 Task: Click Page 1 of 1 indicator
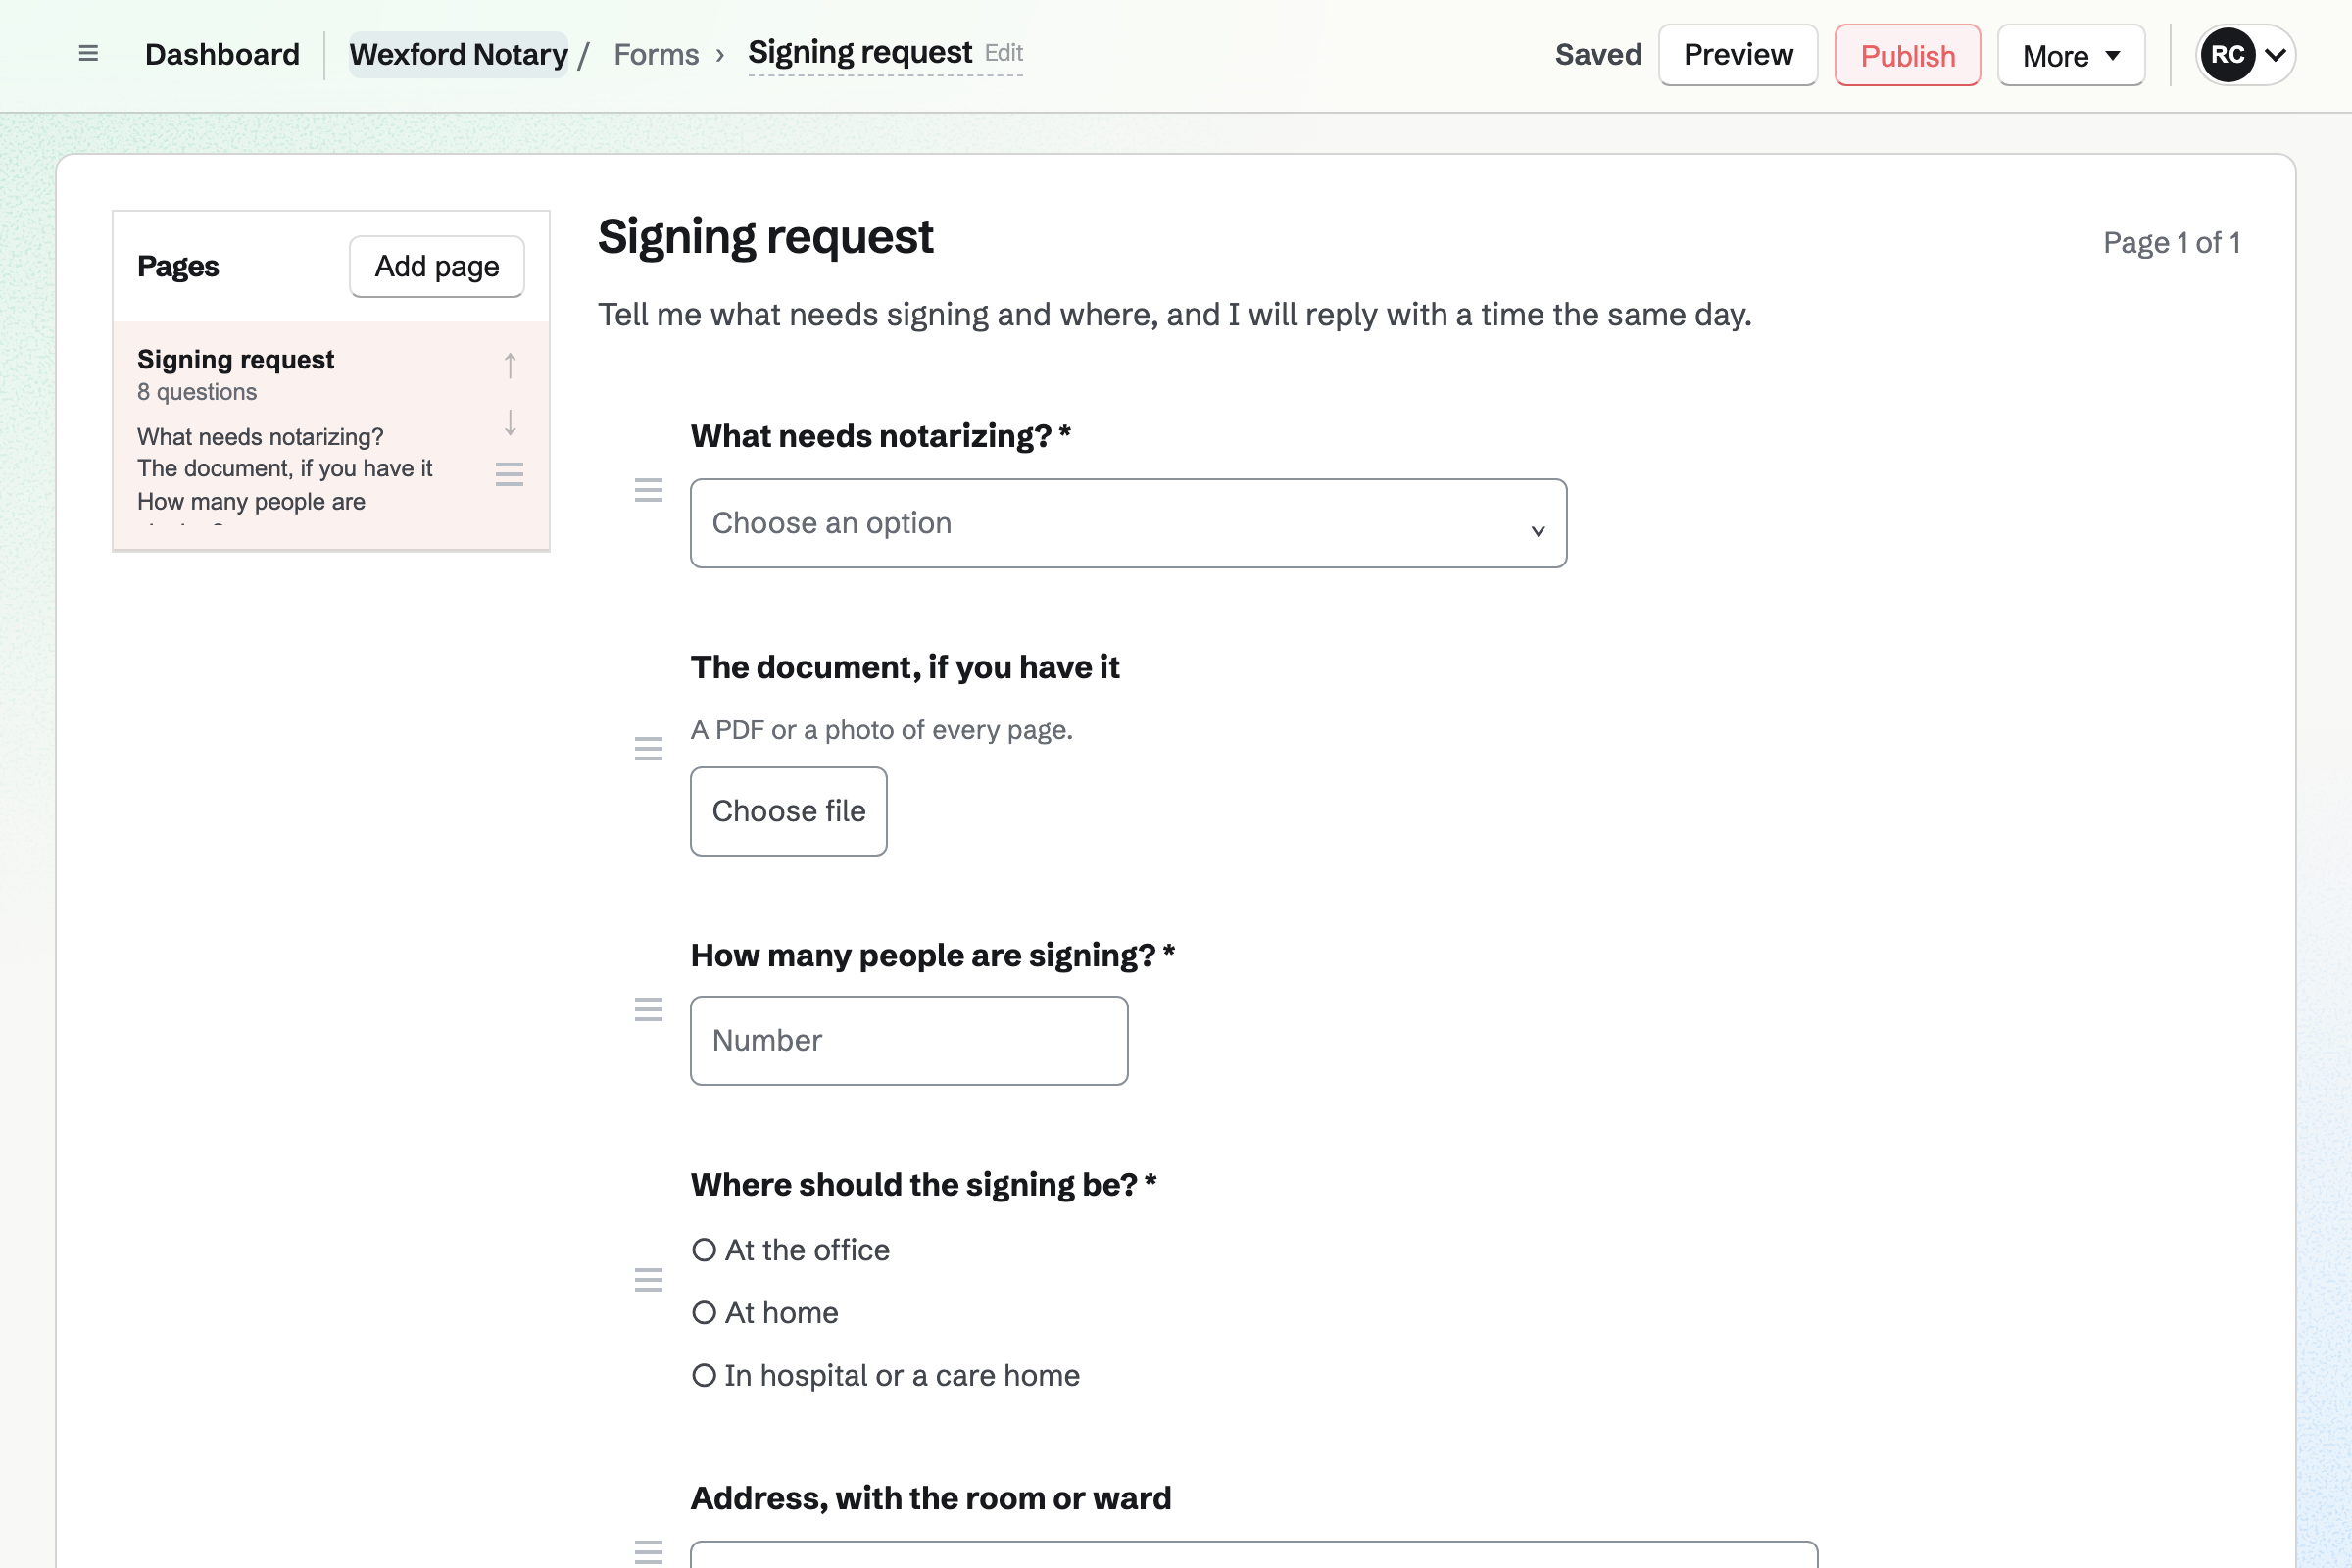pos(2171,242)
